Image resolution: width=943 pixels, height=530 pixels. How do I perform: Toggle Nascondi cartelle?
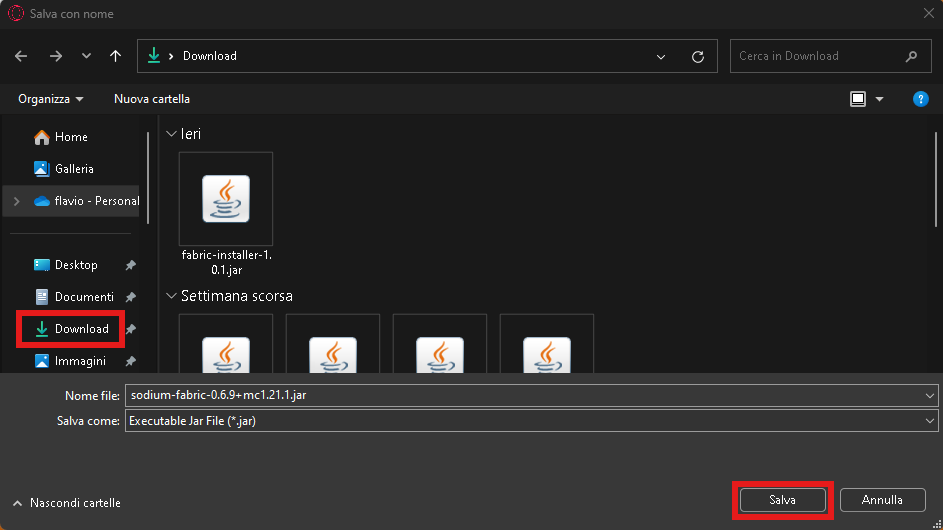point(67,503)
